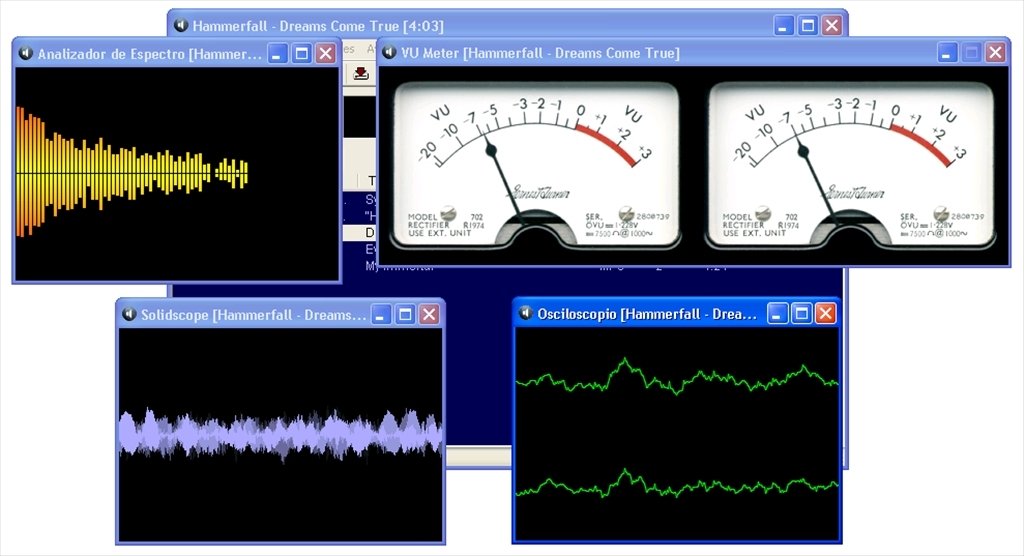Click the speaker icon in Hammerfall main window title
The image size is (1024, 556).
[181, 25]
